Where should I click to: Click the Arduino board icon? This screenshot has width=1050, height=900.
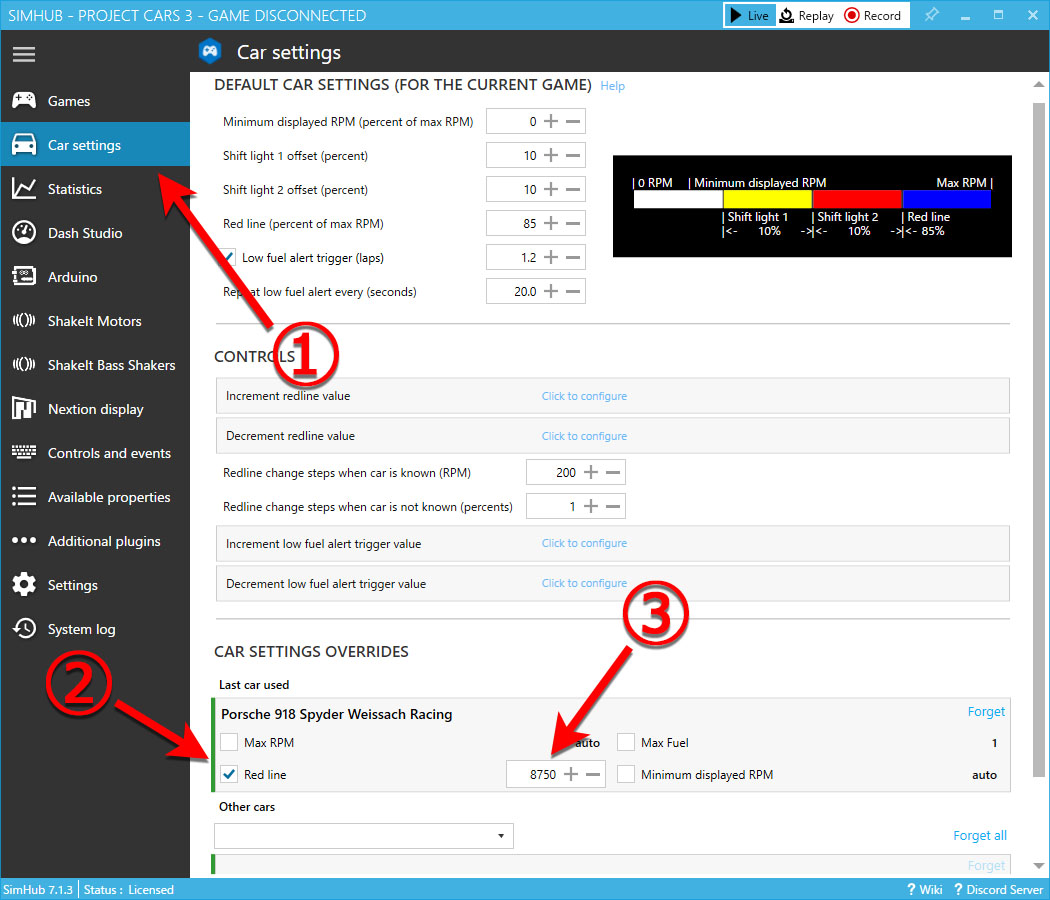coord(24,277)
